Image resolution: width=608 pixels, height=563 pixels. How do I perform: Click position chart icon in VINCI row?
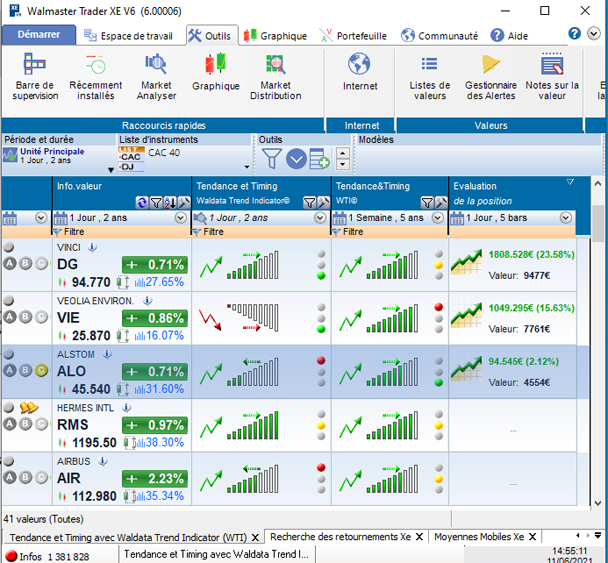466,261
